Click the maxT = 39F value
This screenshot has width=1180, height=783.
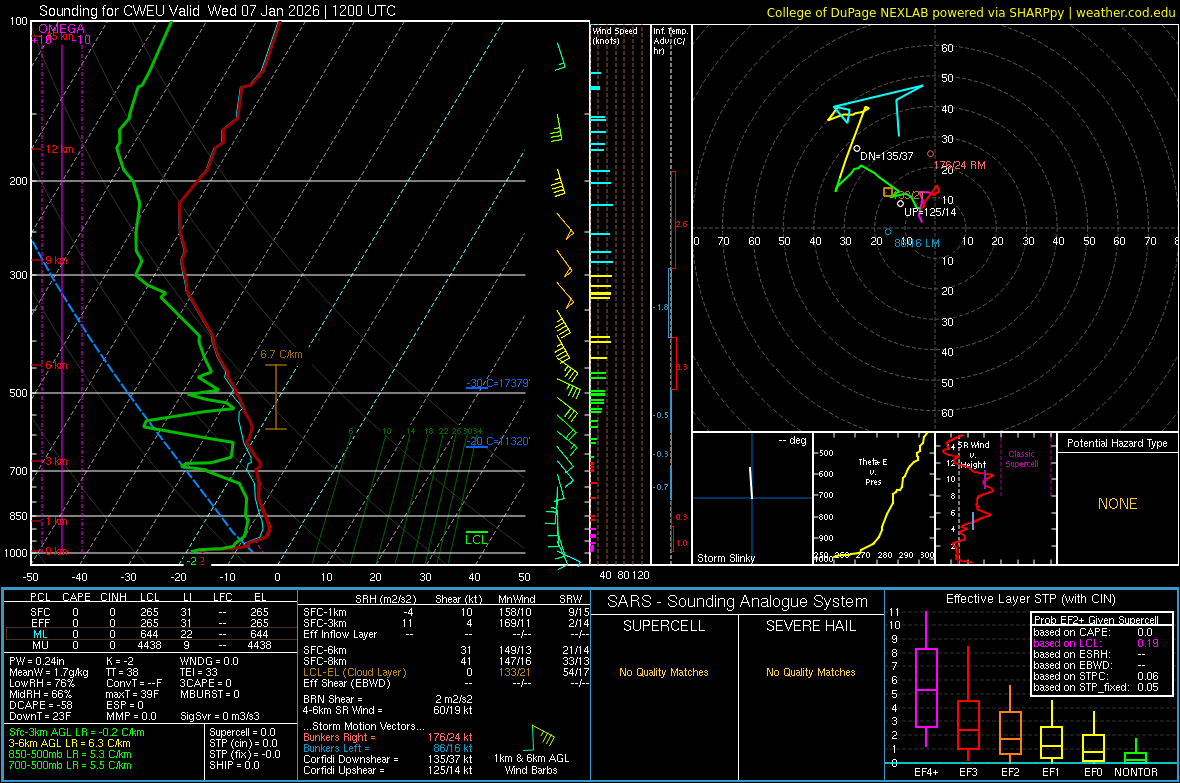[132, 694]
